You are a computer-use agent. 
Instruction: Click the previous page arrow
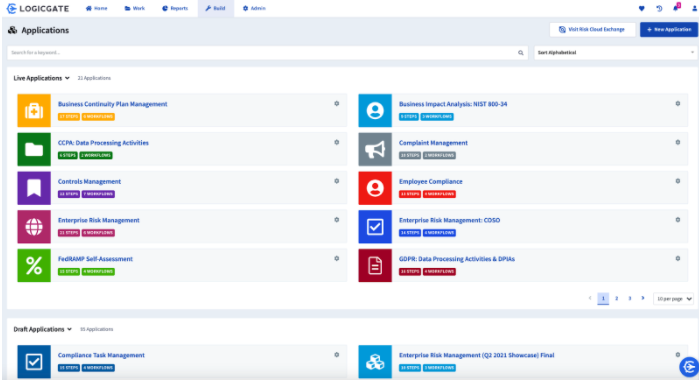point(590,298)
